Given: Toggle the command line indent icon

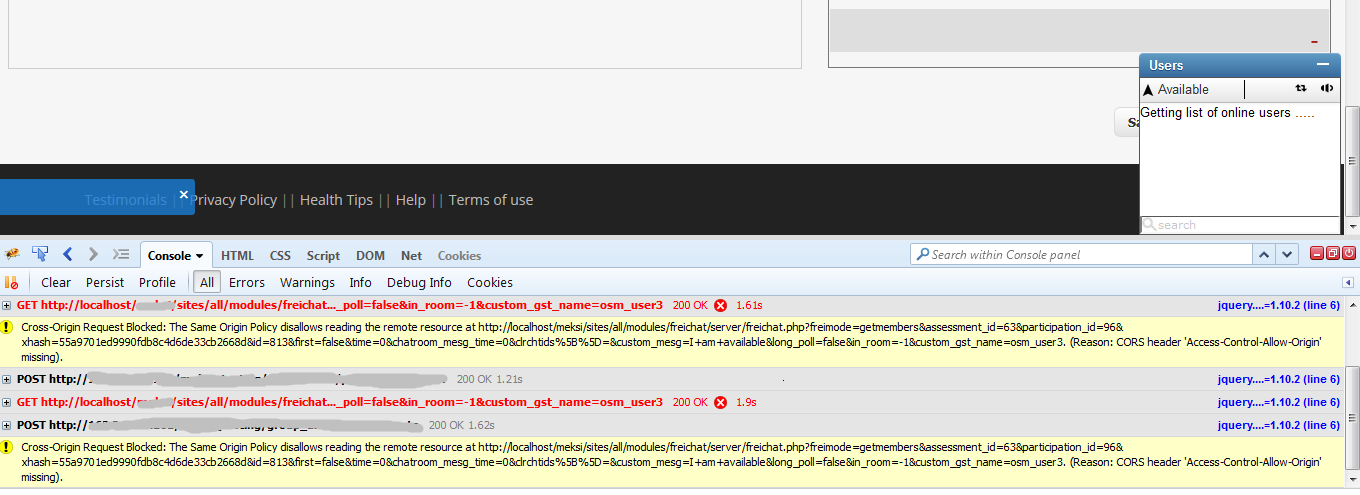Looking at the screenshot, I should [121, 255].
